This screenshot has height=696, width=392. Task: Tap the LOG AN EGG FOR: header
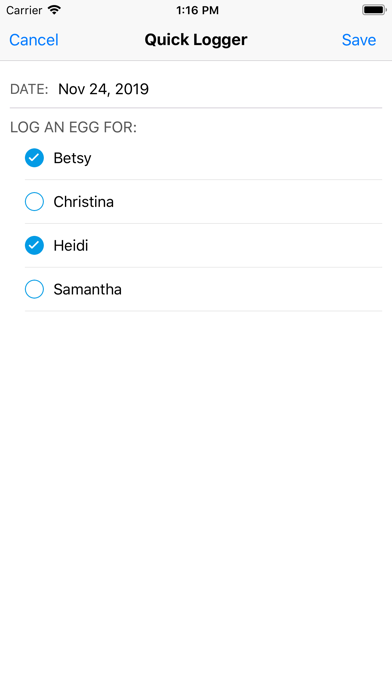(x=73, y=127)
